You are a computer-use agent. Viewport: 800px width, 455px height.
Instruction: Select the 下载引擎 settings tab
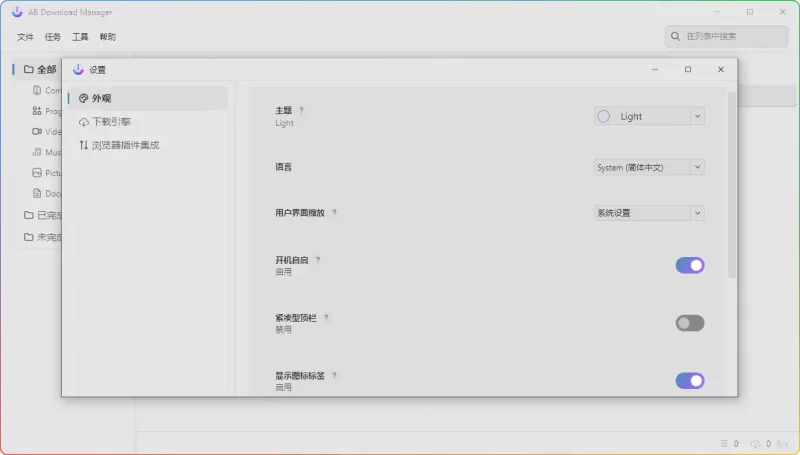(147, 121)
